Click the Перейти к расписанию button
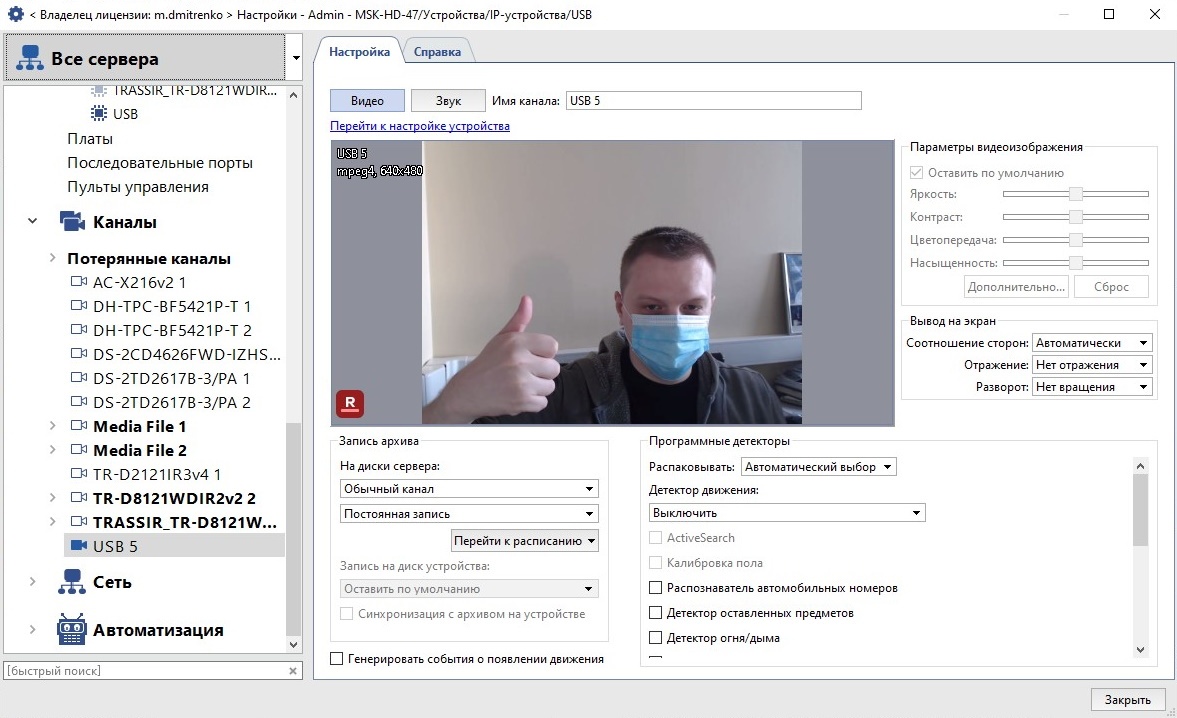 point(525,541)
